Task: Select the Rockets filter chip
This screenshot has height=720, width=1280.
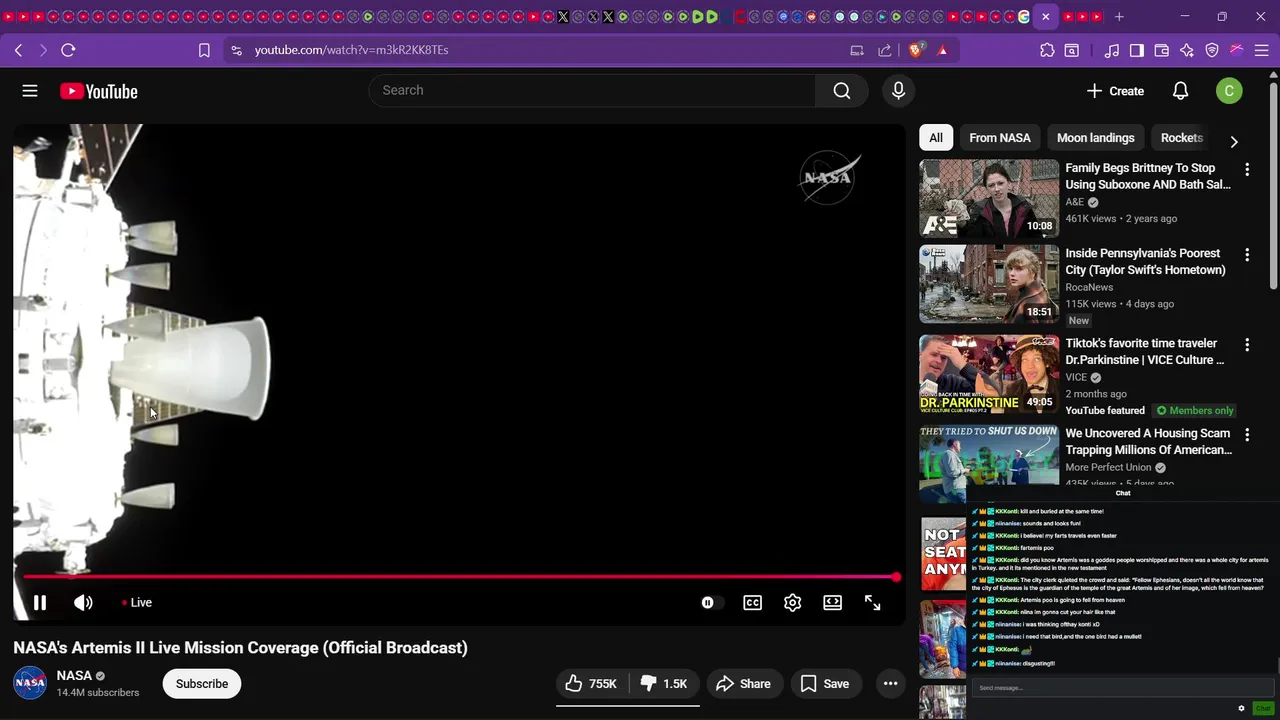Action: (x=1181, y=138)
